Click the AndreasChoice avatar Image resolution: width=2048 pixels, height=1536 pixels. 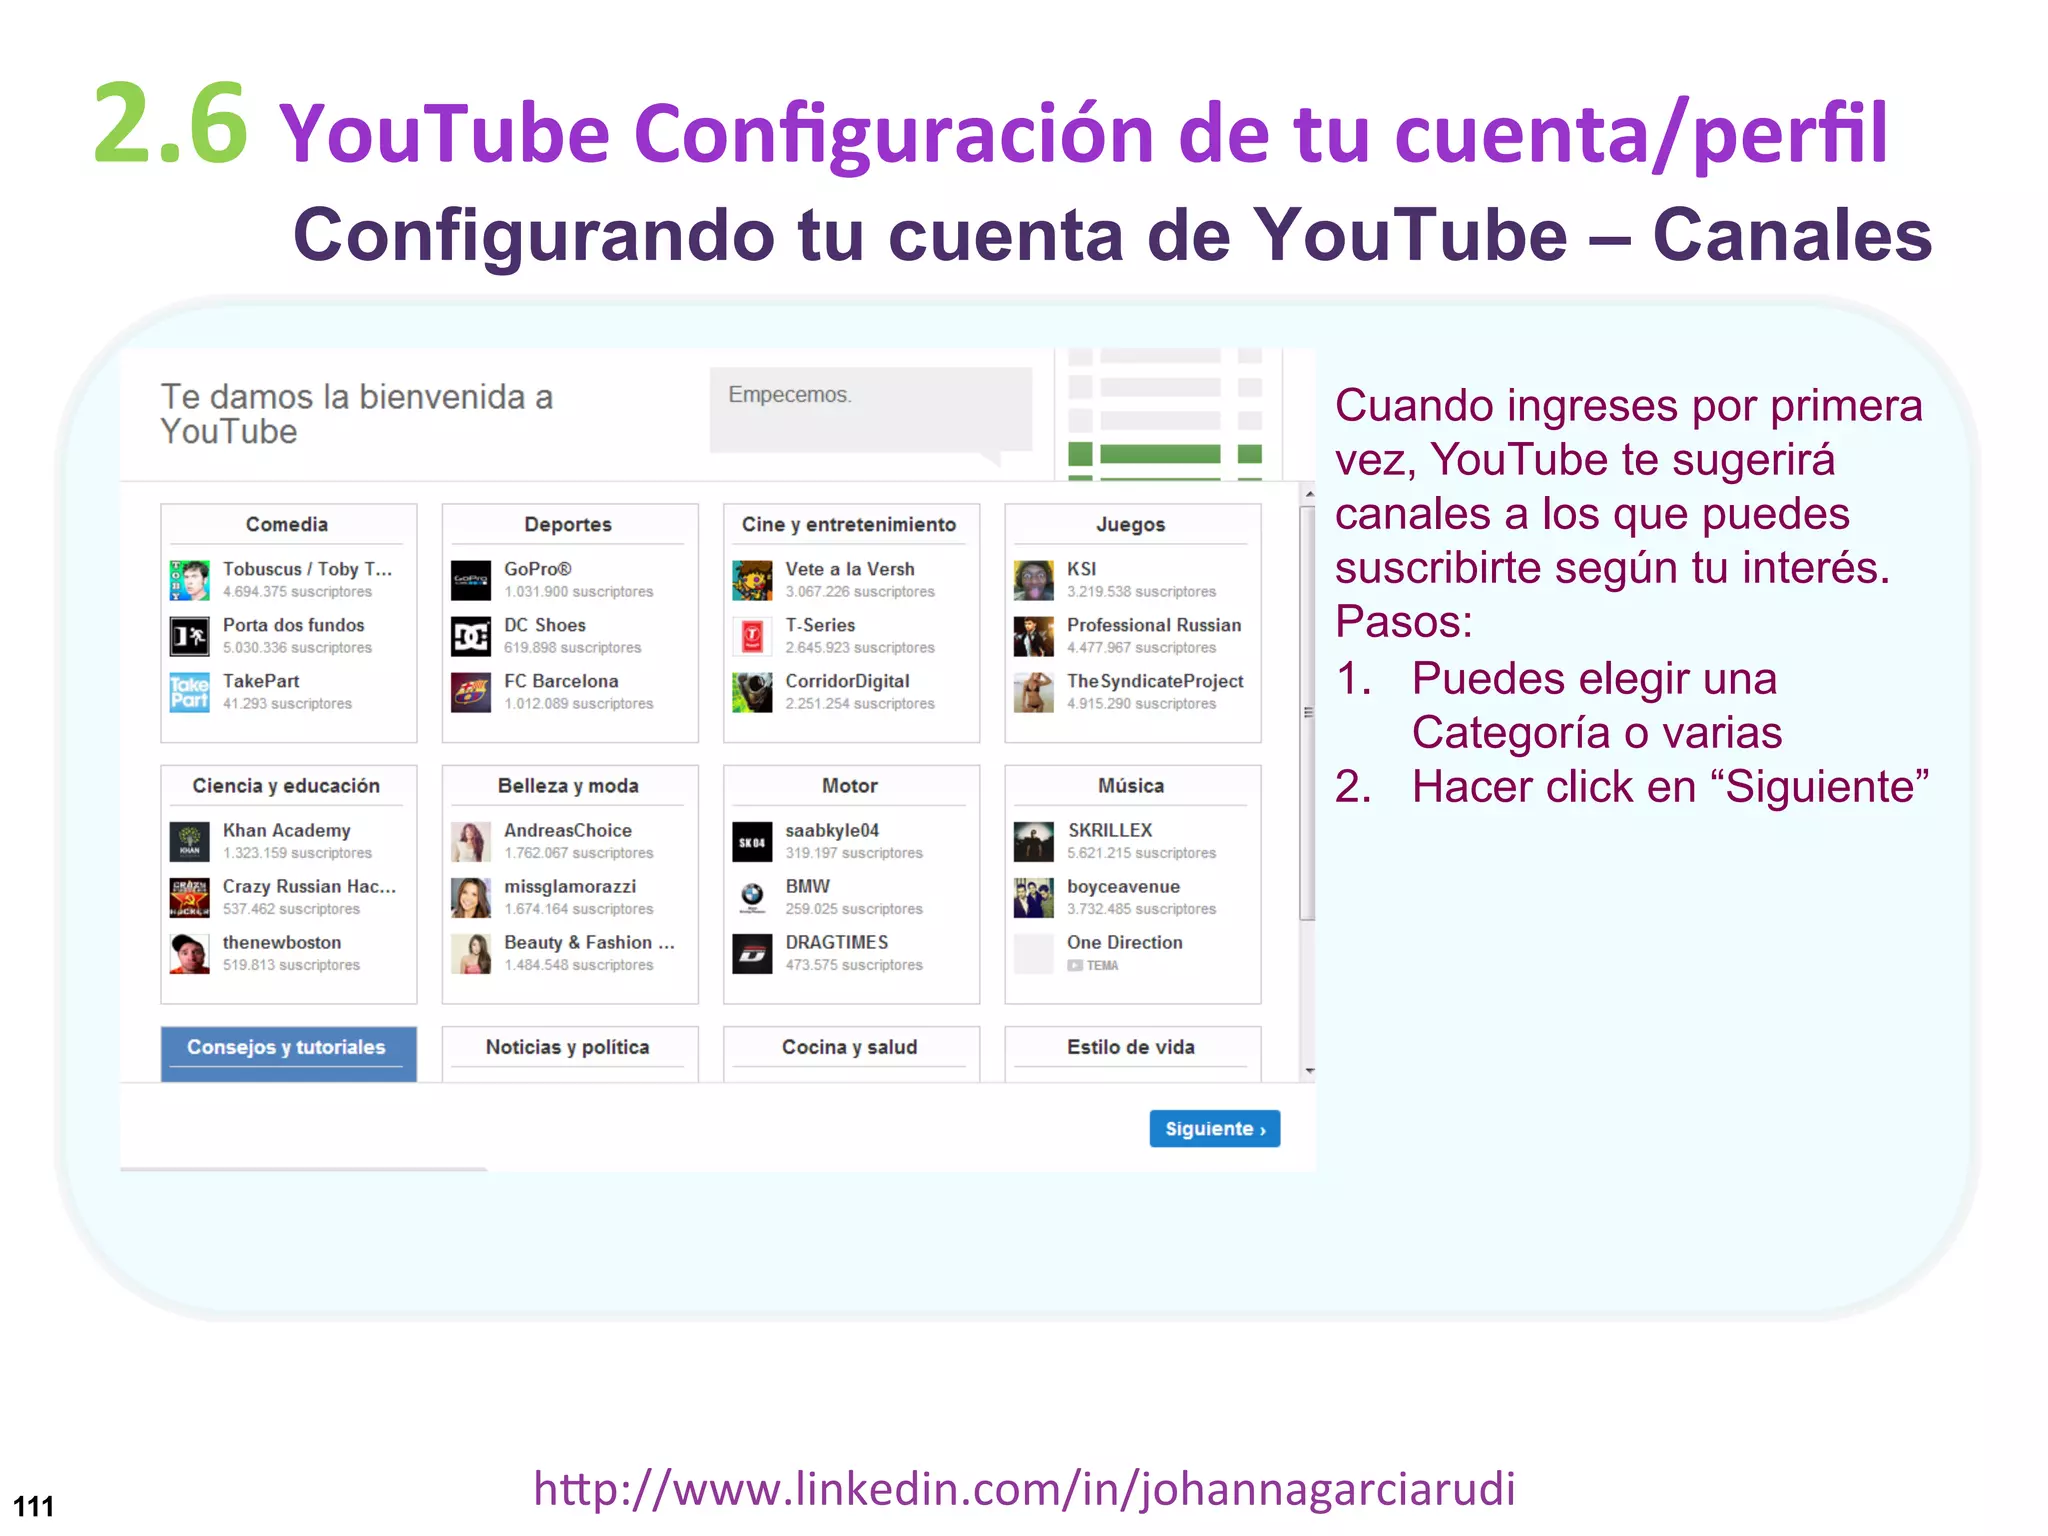[x=471, y=842]
